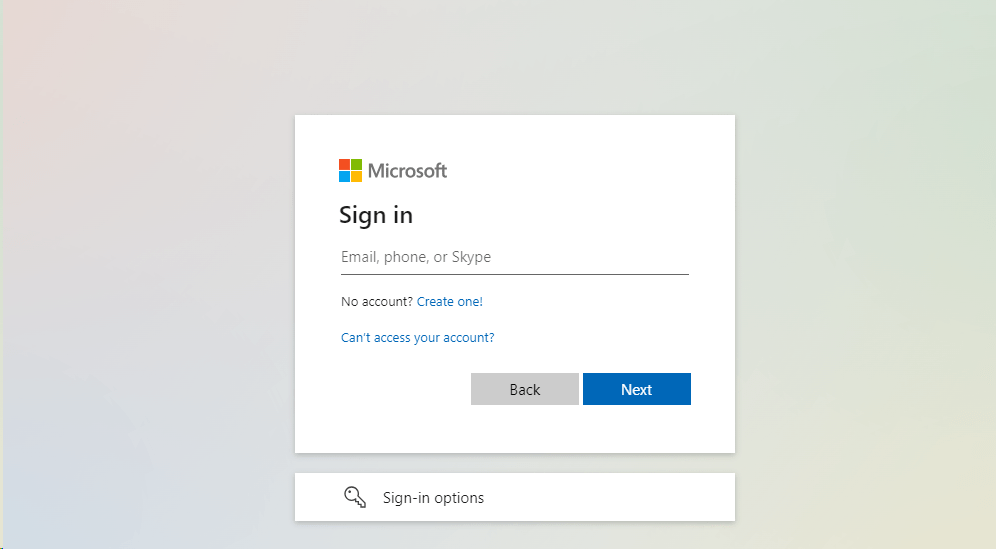Click the Microsoft wordmark text

(x=407, y=170)
